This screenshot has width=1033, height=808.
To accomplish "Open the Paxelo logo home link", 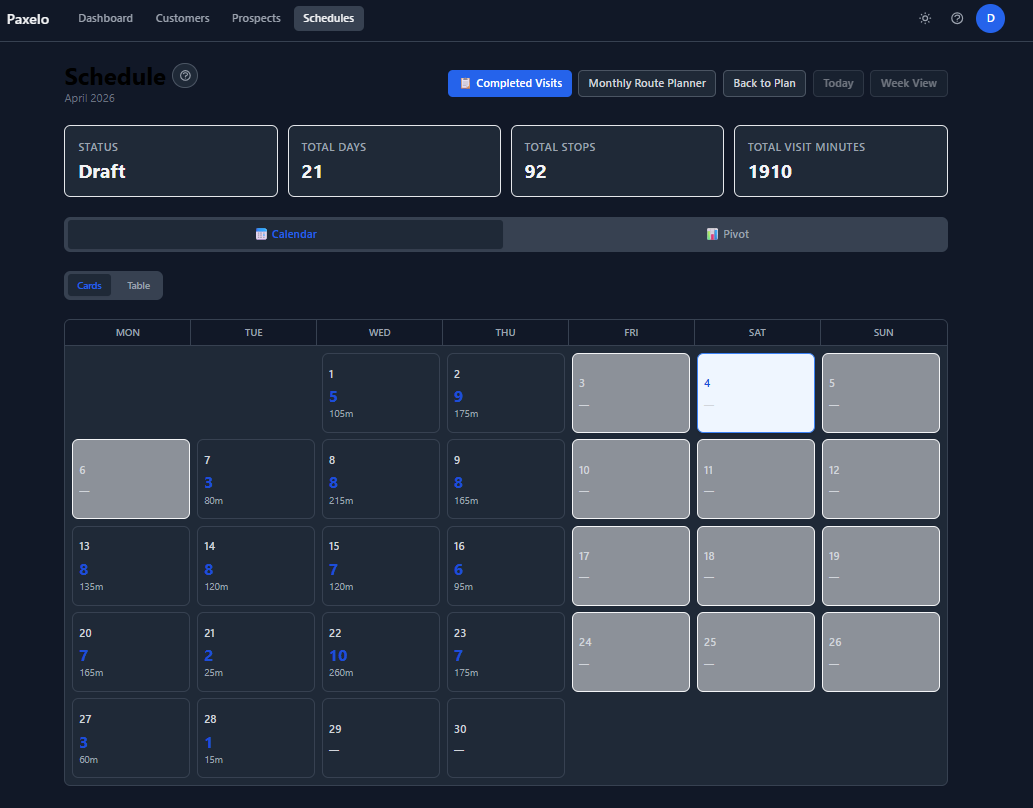I will point(27,18).
